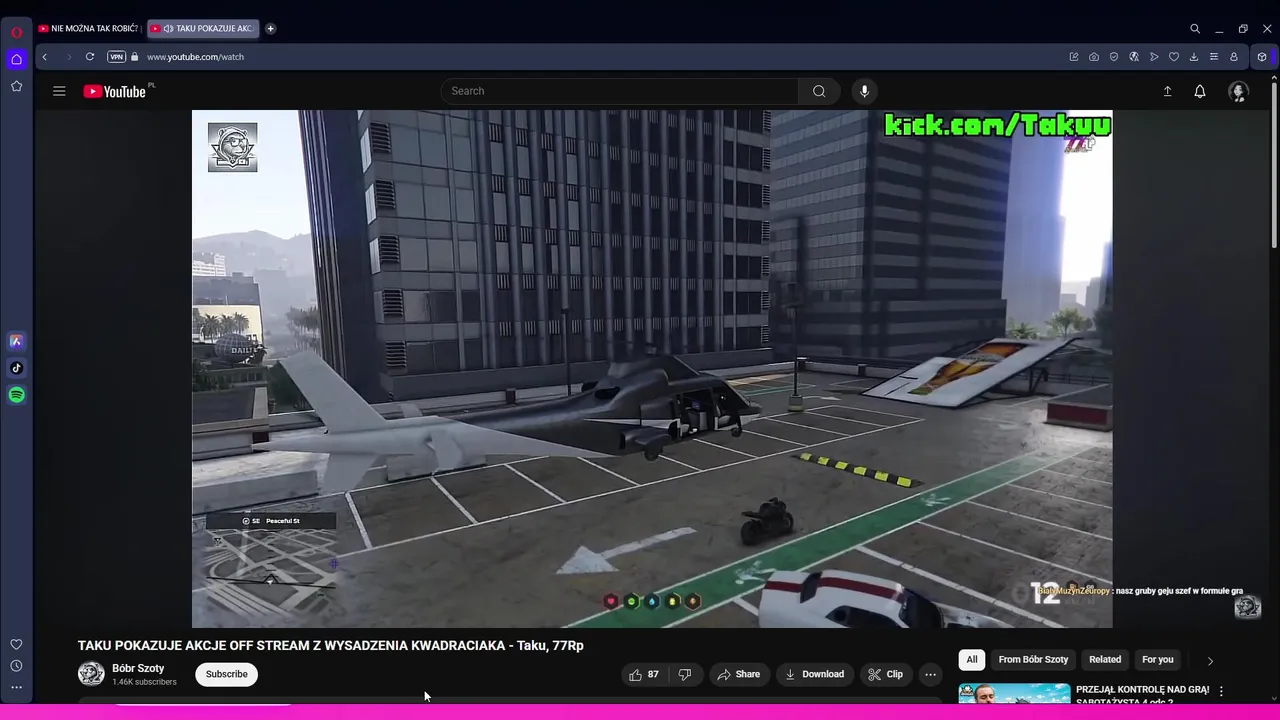Image resolution: width=1280 pixels, height=720 pixels.
Task: Share the video
Action: click(738, 674)
